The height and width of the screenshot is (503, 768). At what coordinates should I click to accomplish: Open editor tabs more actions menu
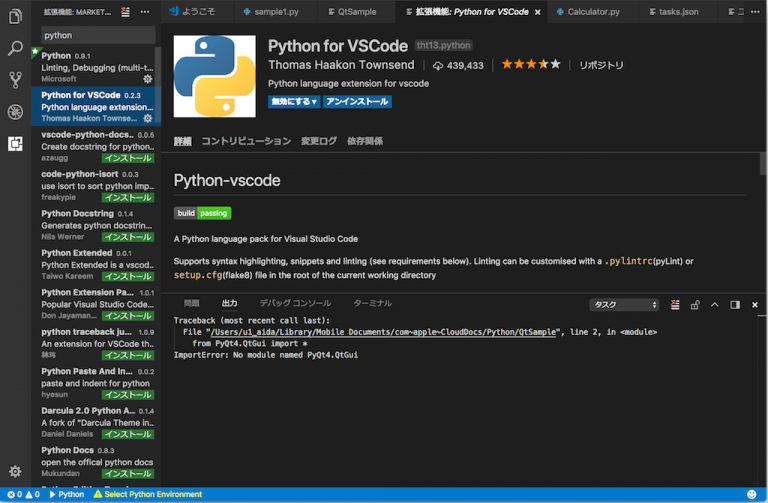tap(755, 12)
